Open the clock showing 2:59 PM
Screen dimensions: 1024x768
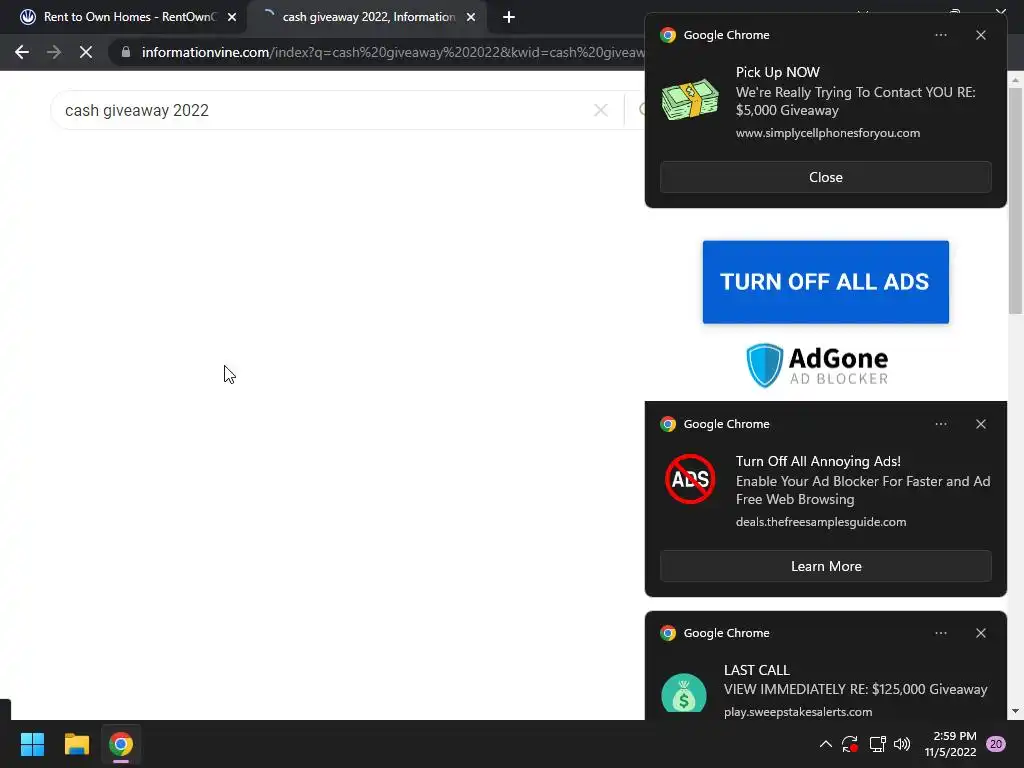click(950, 744)
